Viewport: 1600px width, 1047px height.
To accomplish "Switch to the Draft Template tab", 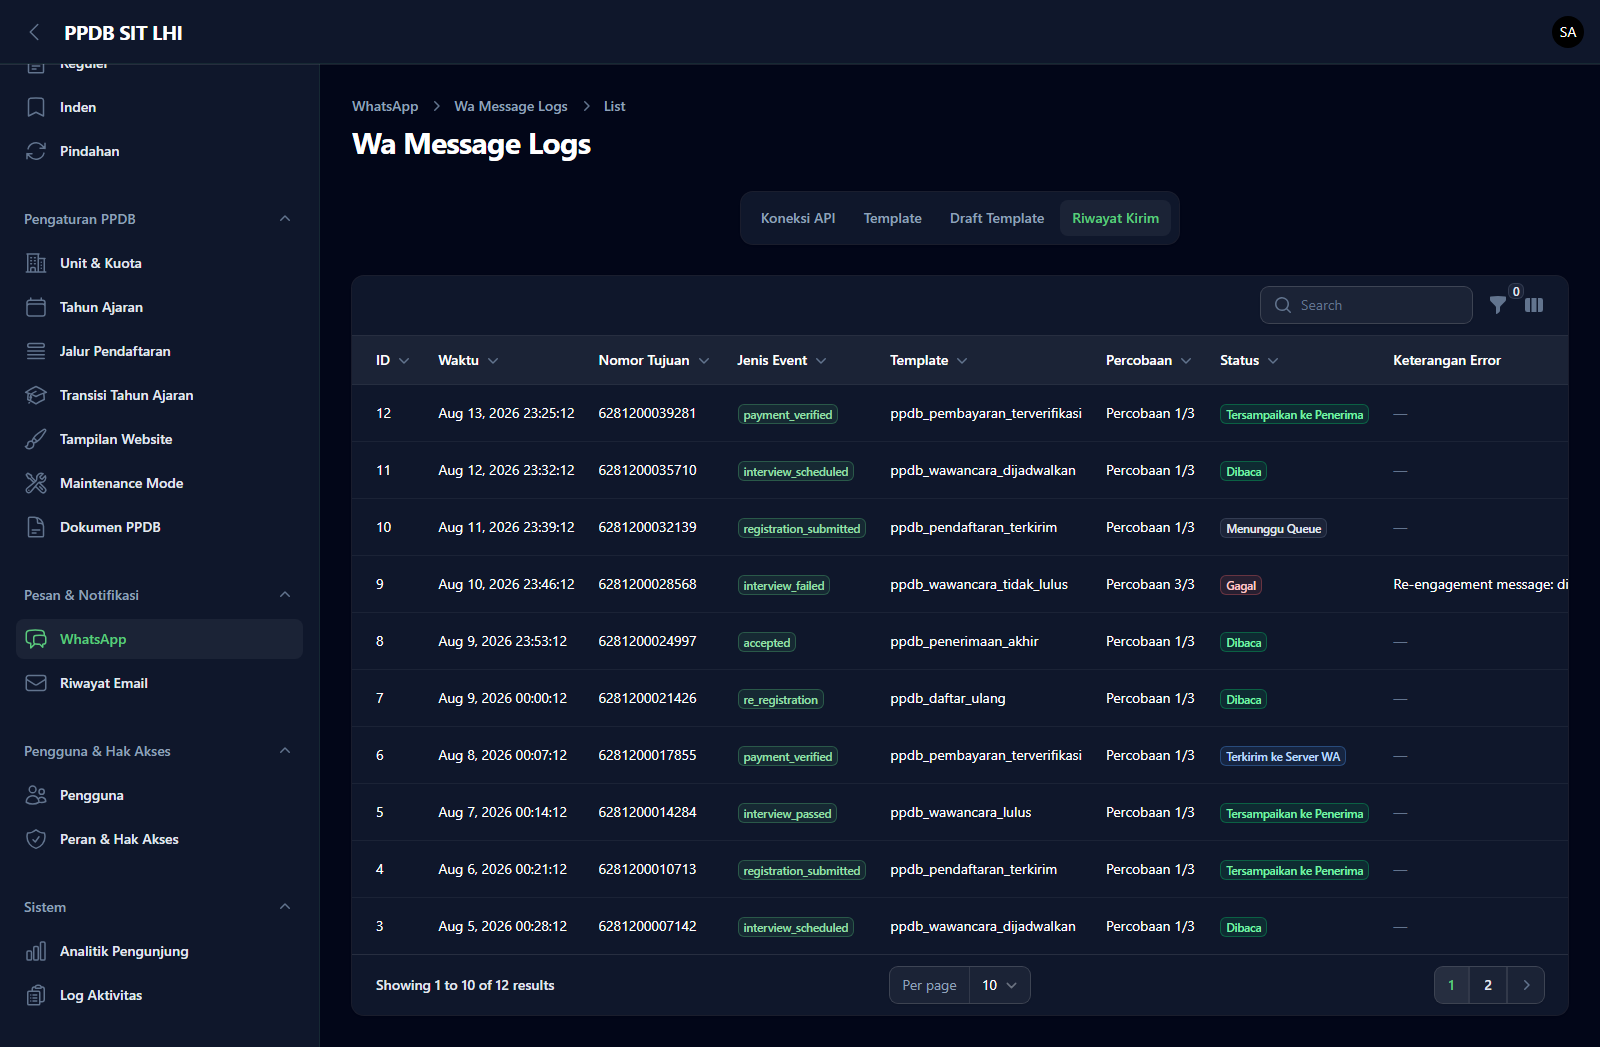I will [997, 218].
